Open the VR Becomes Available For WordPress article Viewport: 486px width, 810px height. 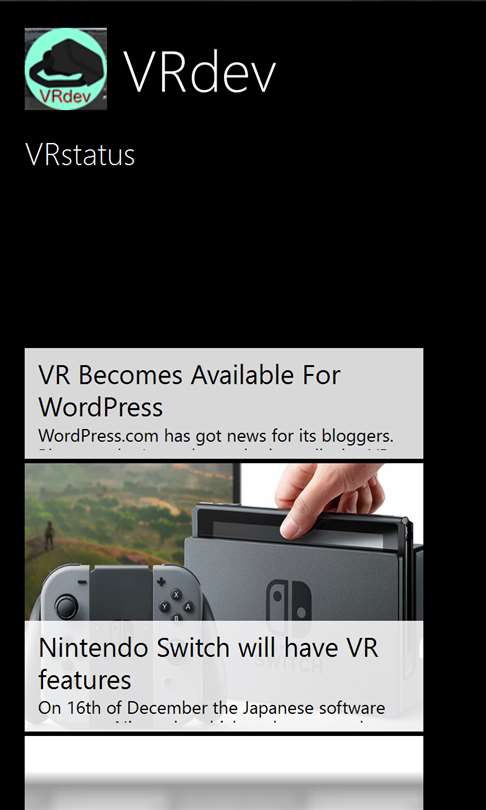[224, 403]
